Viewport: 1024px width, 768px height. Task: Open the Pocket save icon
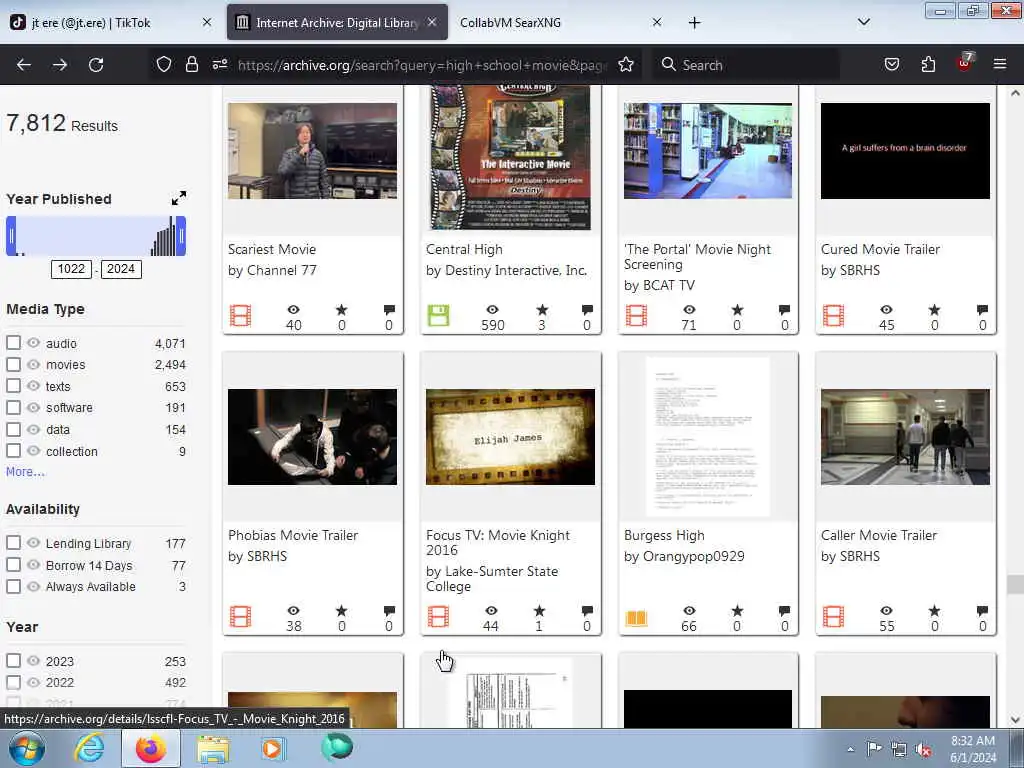892,65
